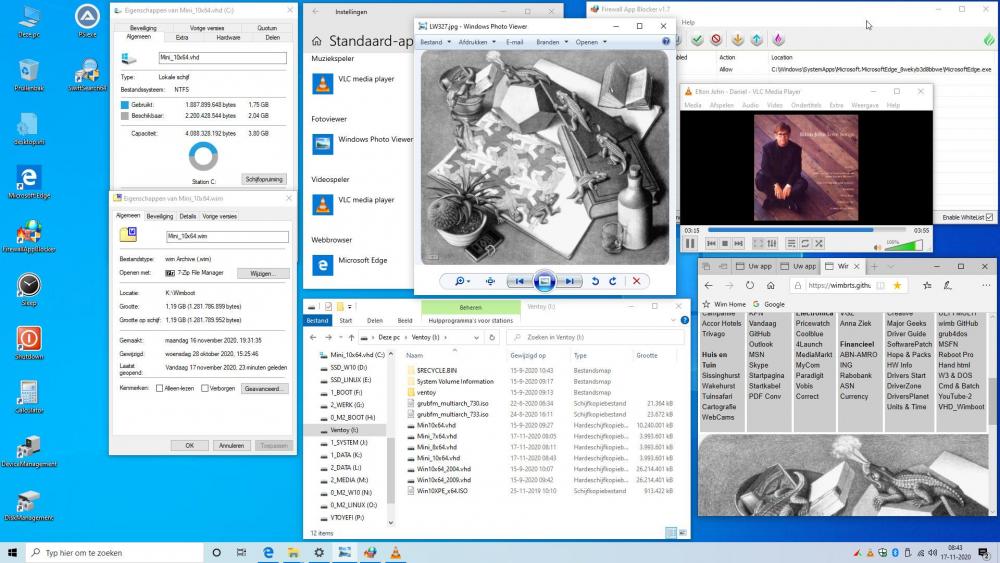The height and width of the screenshot is (563, 1000).
Task: Expand the Branden dropdown menu
Action: coord(551,42)
